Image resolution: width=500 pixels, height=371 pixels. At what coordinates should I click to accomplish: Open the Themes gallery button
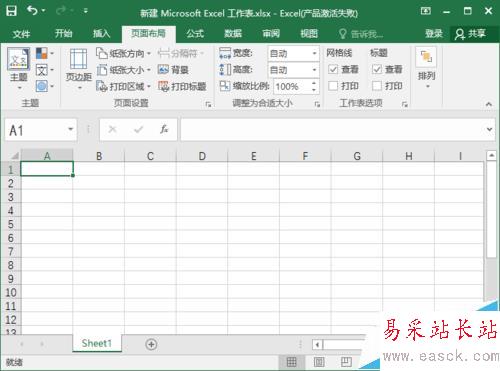[19, 69]
